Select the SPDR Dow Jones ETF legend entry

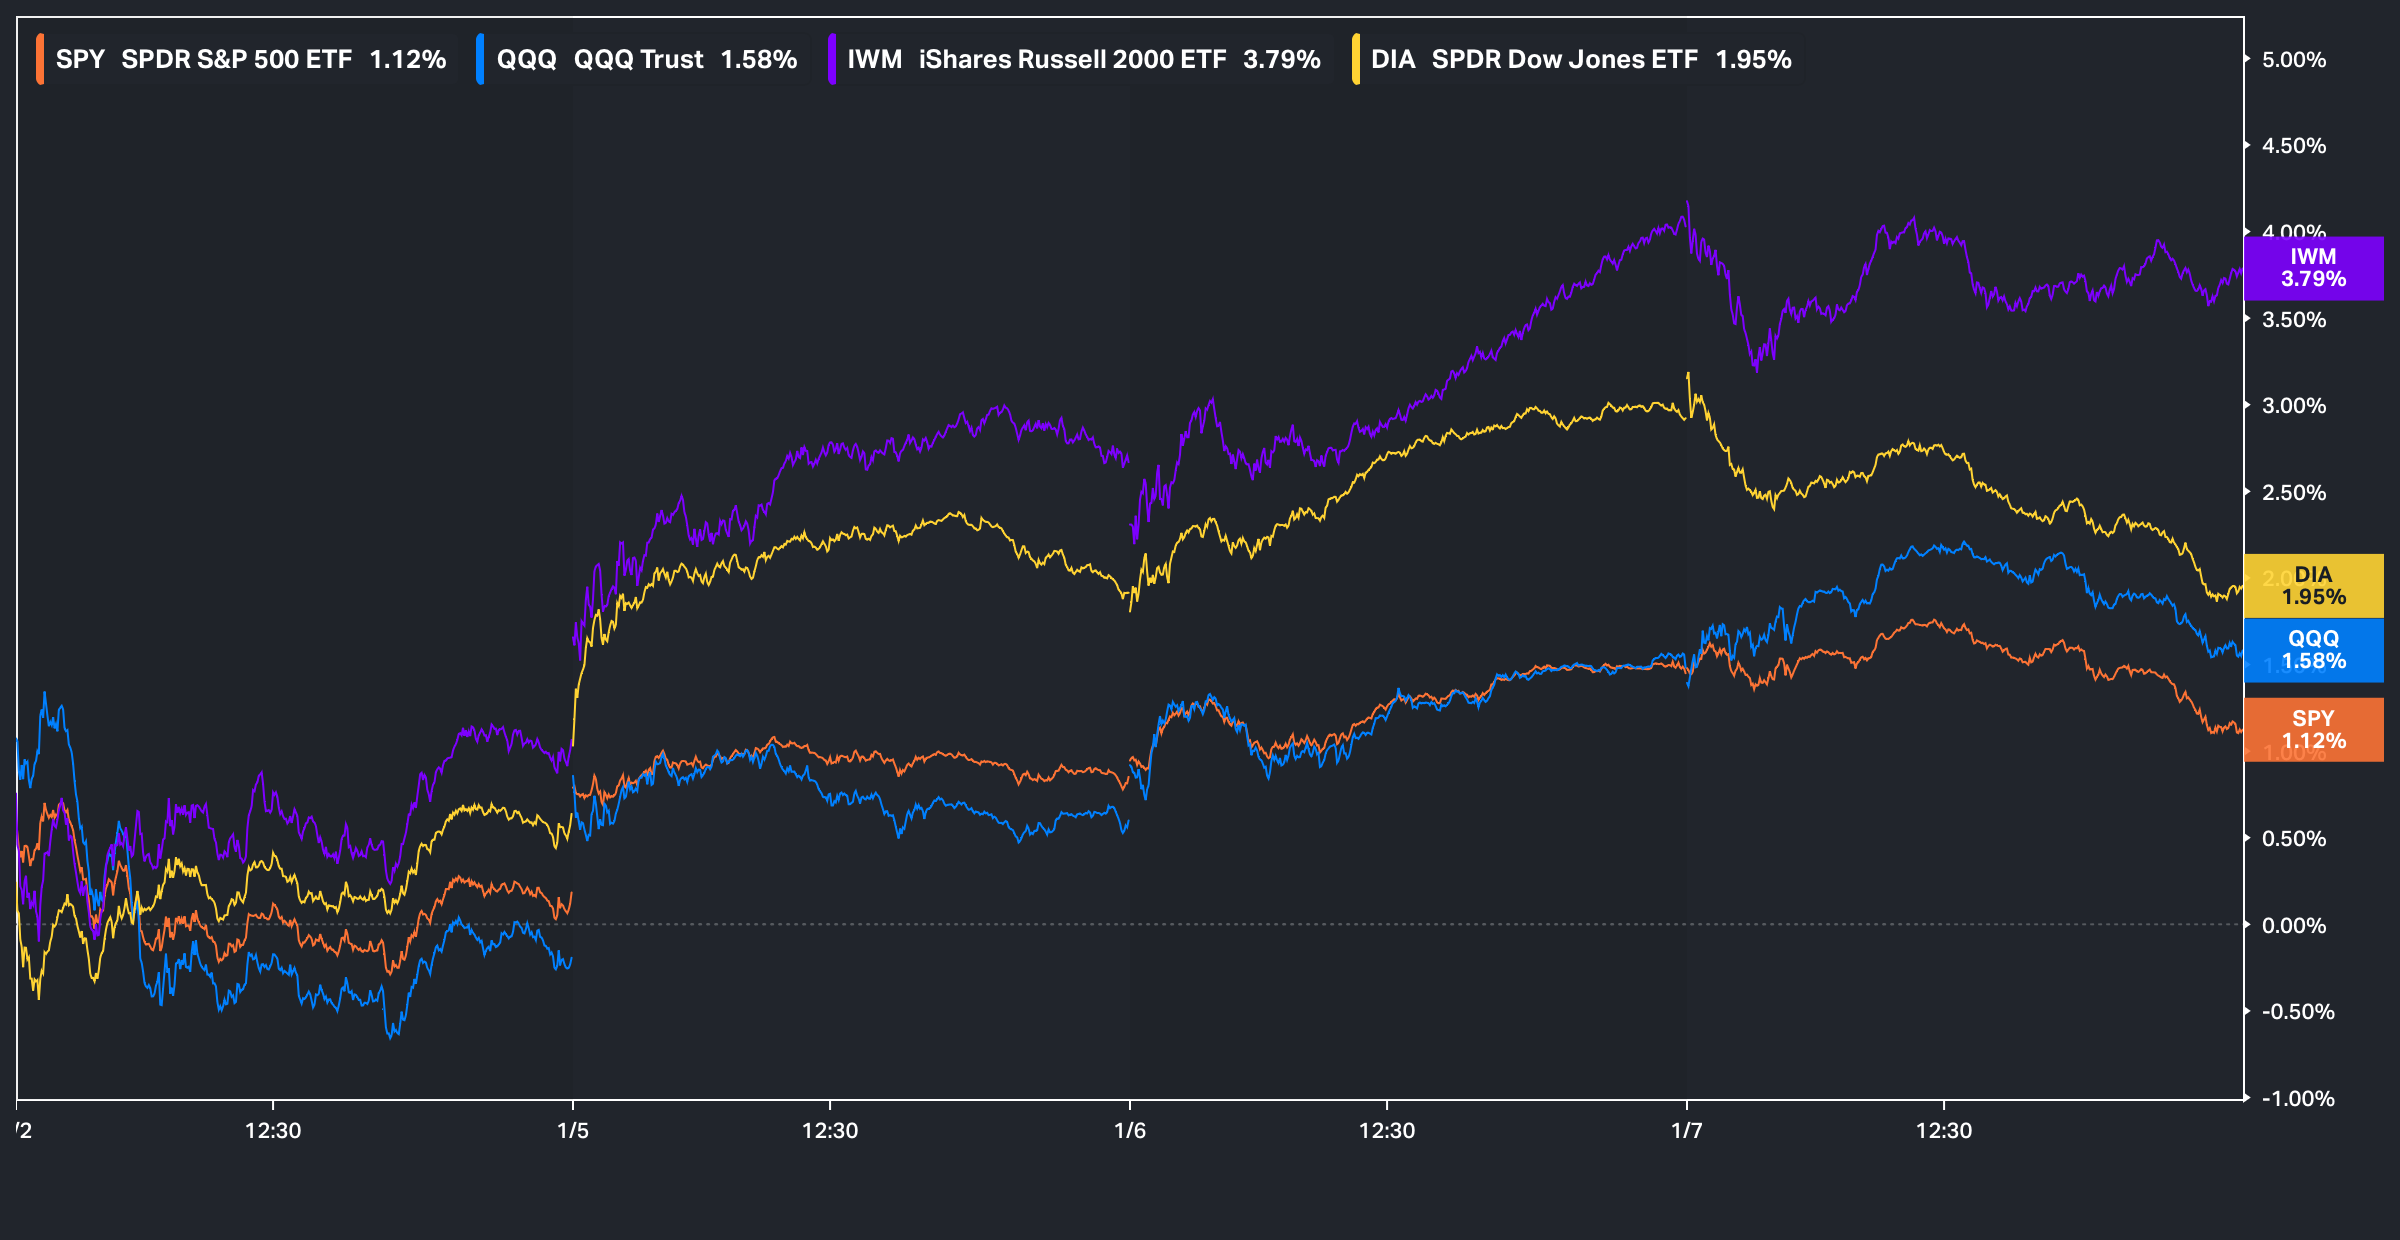tap(1564, 59)
